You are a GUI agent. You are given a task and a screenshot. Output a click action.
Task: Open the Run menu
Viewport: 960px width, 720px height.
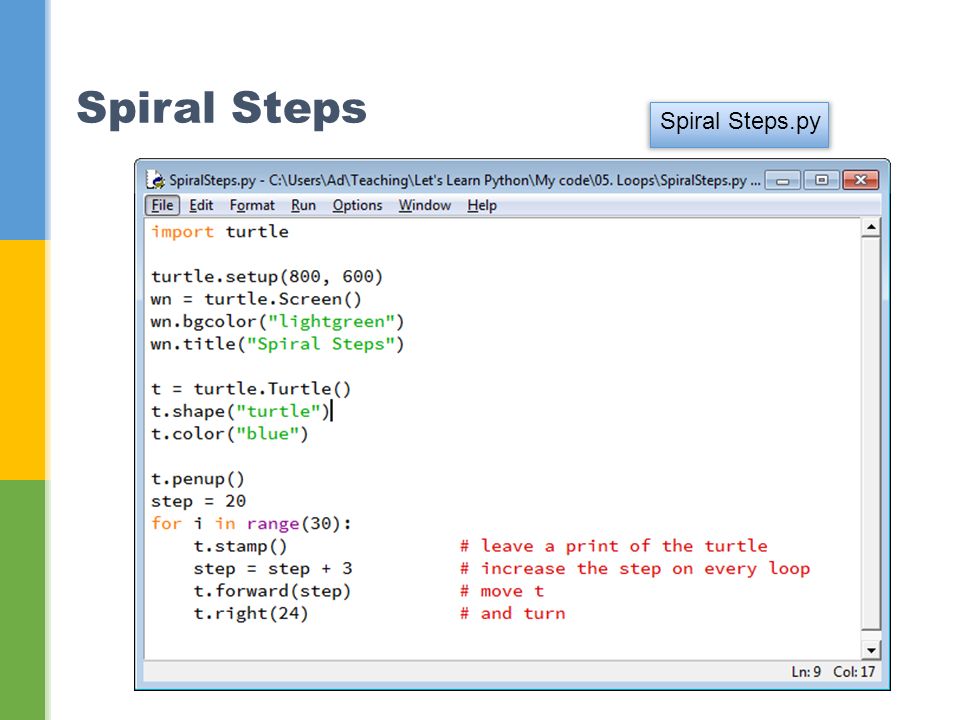coord(303,205)
